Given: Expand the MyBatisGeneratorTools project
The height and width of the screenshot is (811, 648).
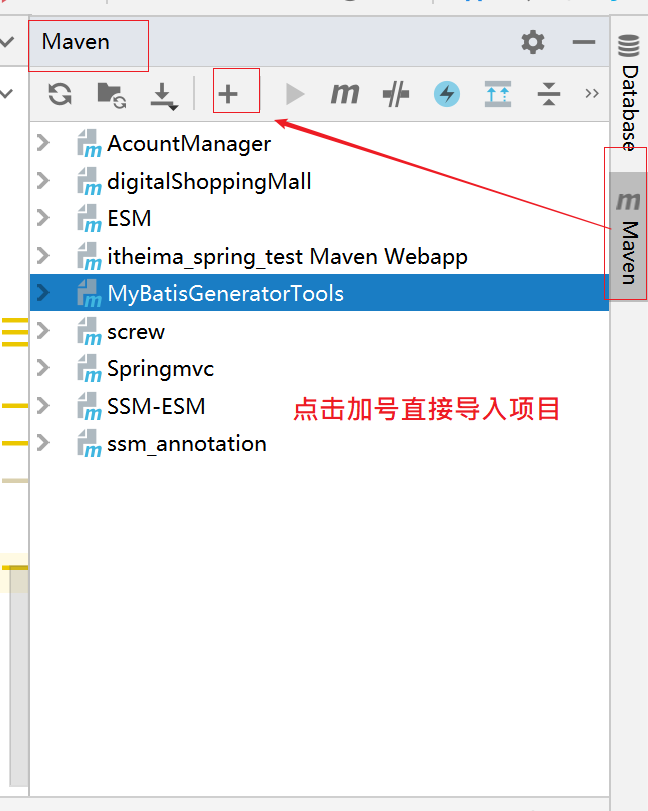Looking at the screenshot, I should [x=43, y=293].
